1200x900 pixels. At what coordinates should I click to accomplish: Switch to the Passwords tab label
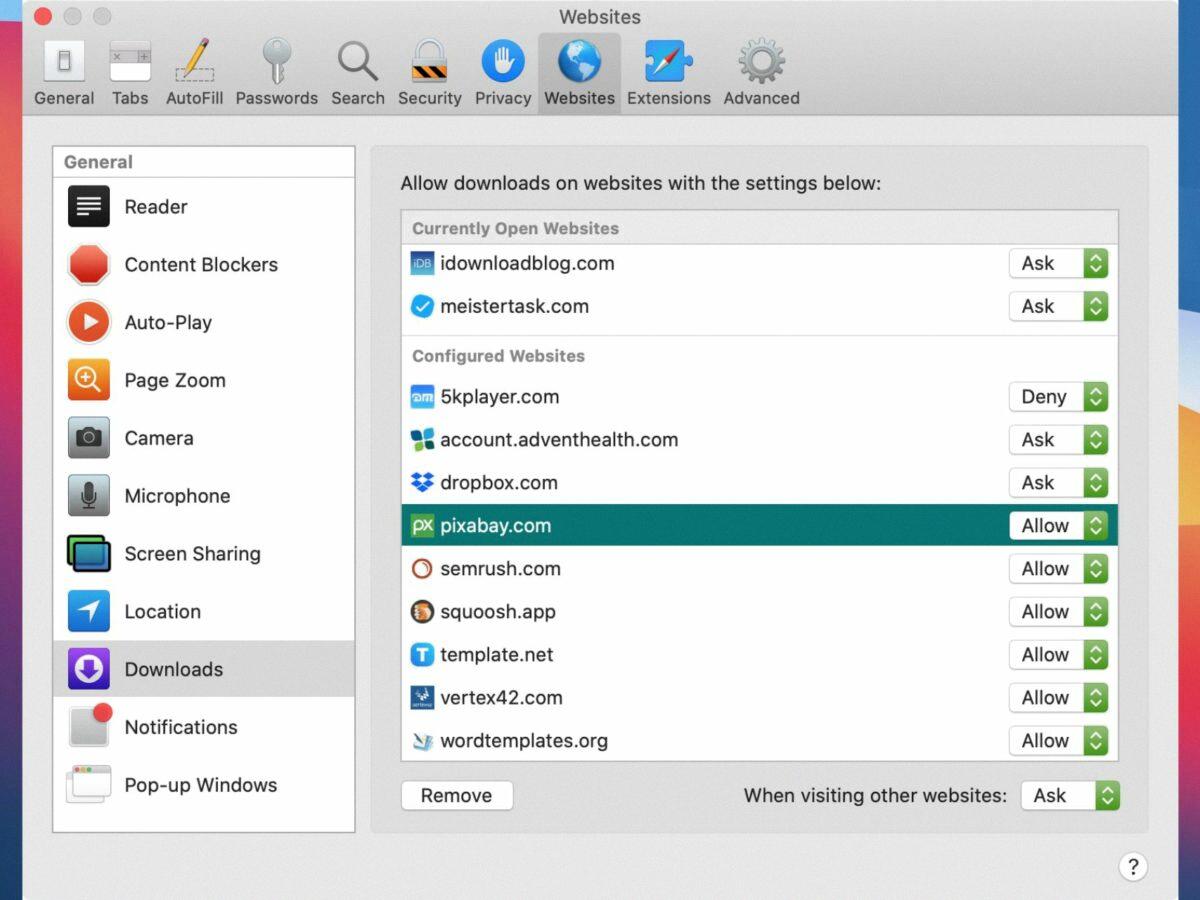tap(277, 98)
